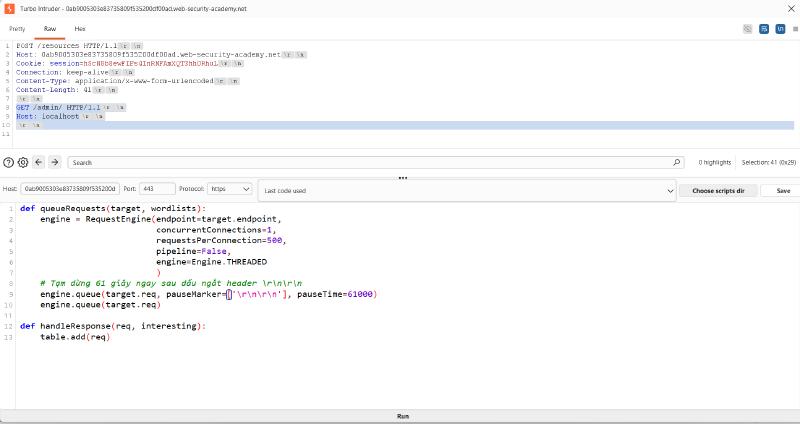
Task: Focus the request Search field
Action: pyautogui.click(x=375, y=162)
